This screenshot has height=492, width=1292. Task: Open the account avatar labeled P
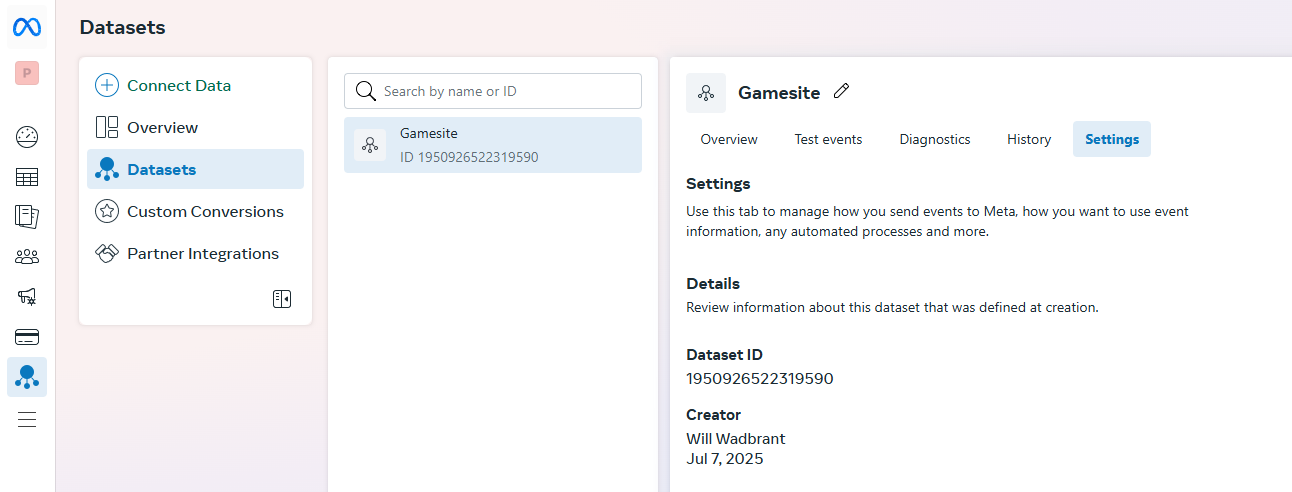[x=27, y=73]
